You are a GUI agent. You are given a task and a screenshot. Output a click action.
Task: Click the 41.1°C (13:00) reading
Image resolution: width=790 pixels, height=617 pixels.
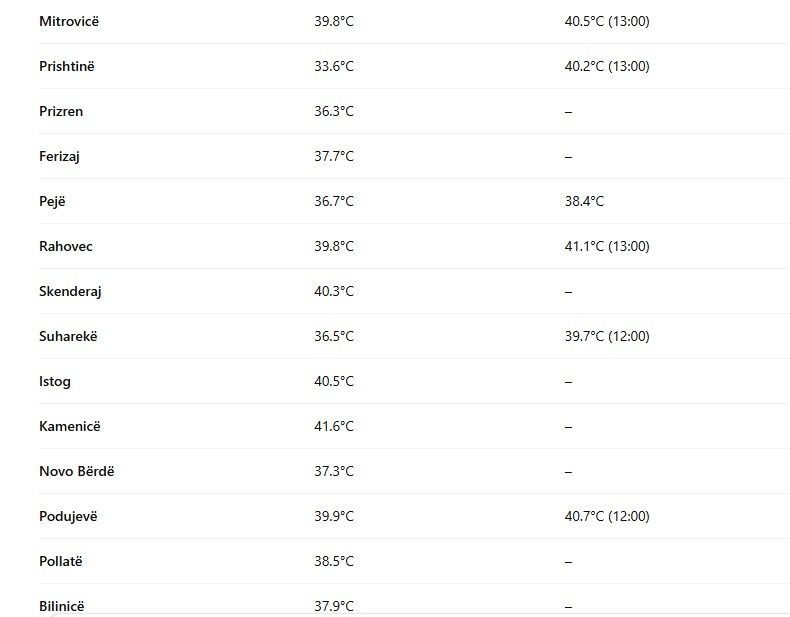click(607, 246)
